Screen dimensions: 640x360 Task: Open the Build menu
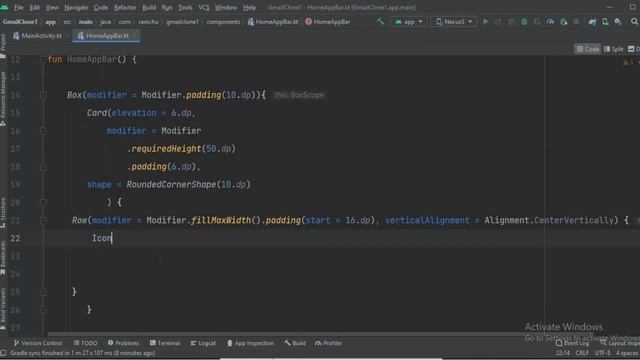click(x=149, y=7)
